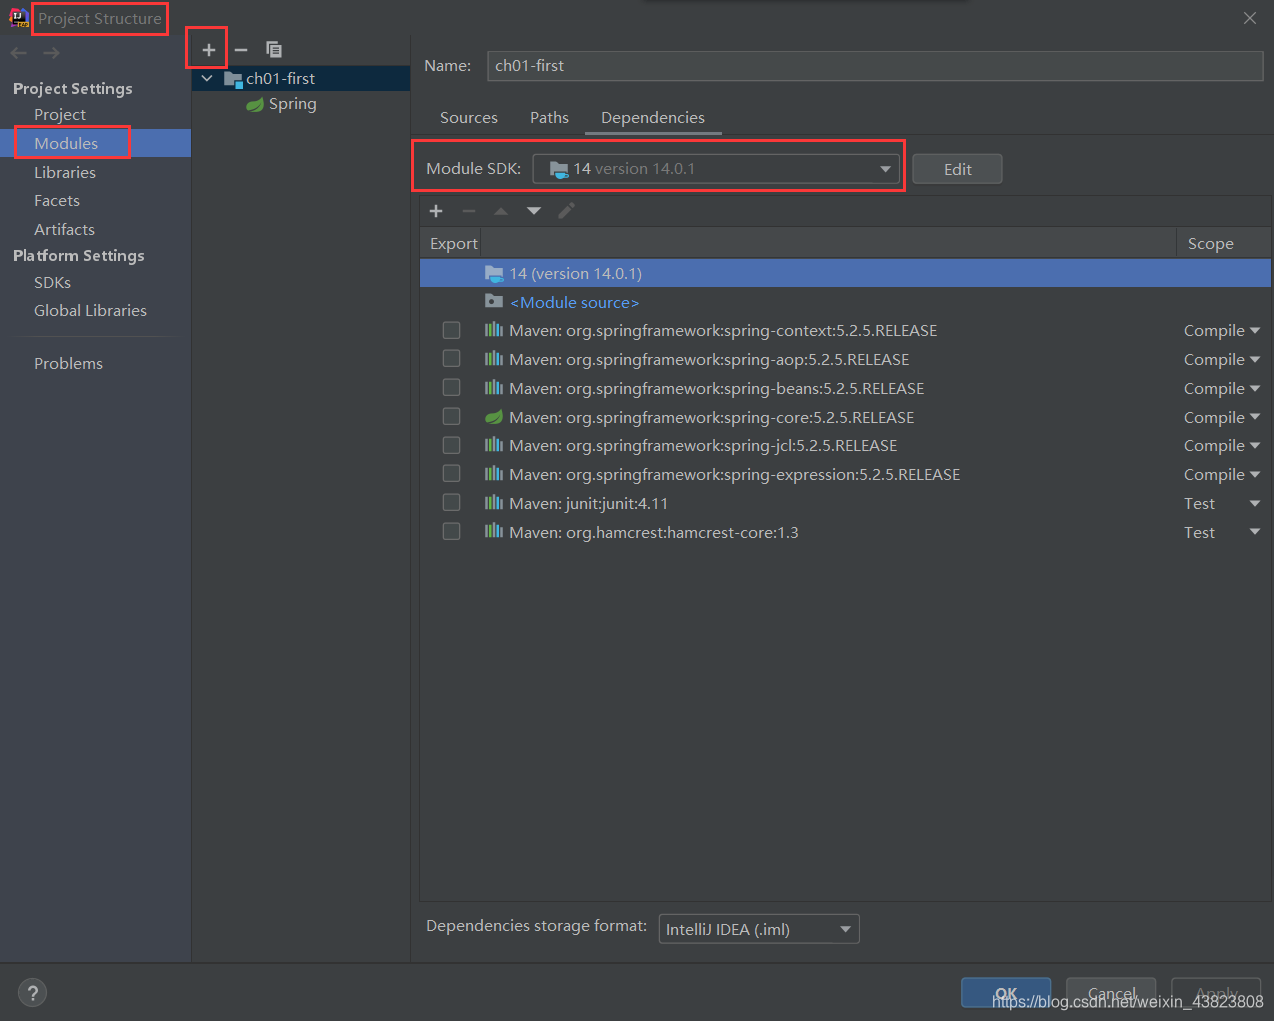The image size is (1274, 1021).
Task: Click leaf icon of spring-core dependency
Action: click(x=494, y=417)
